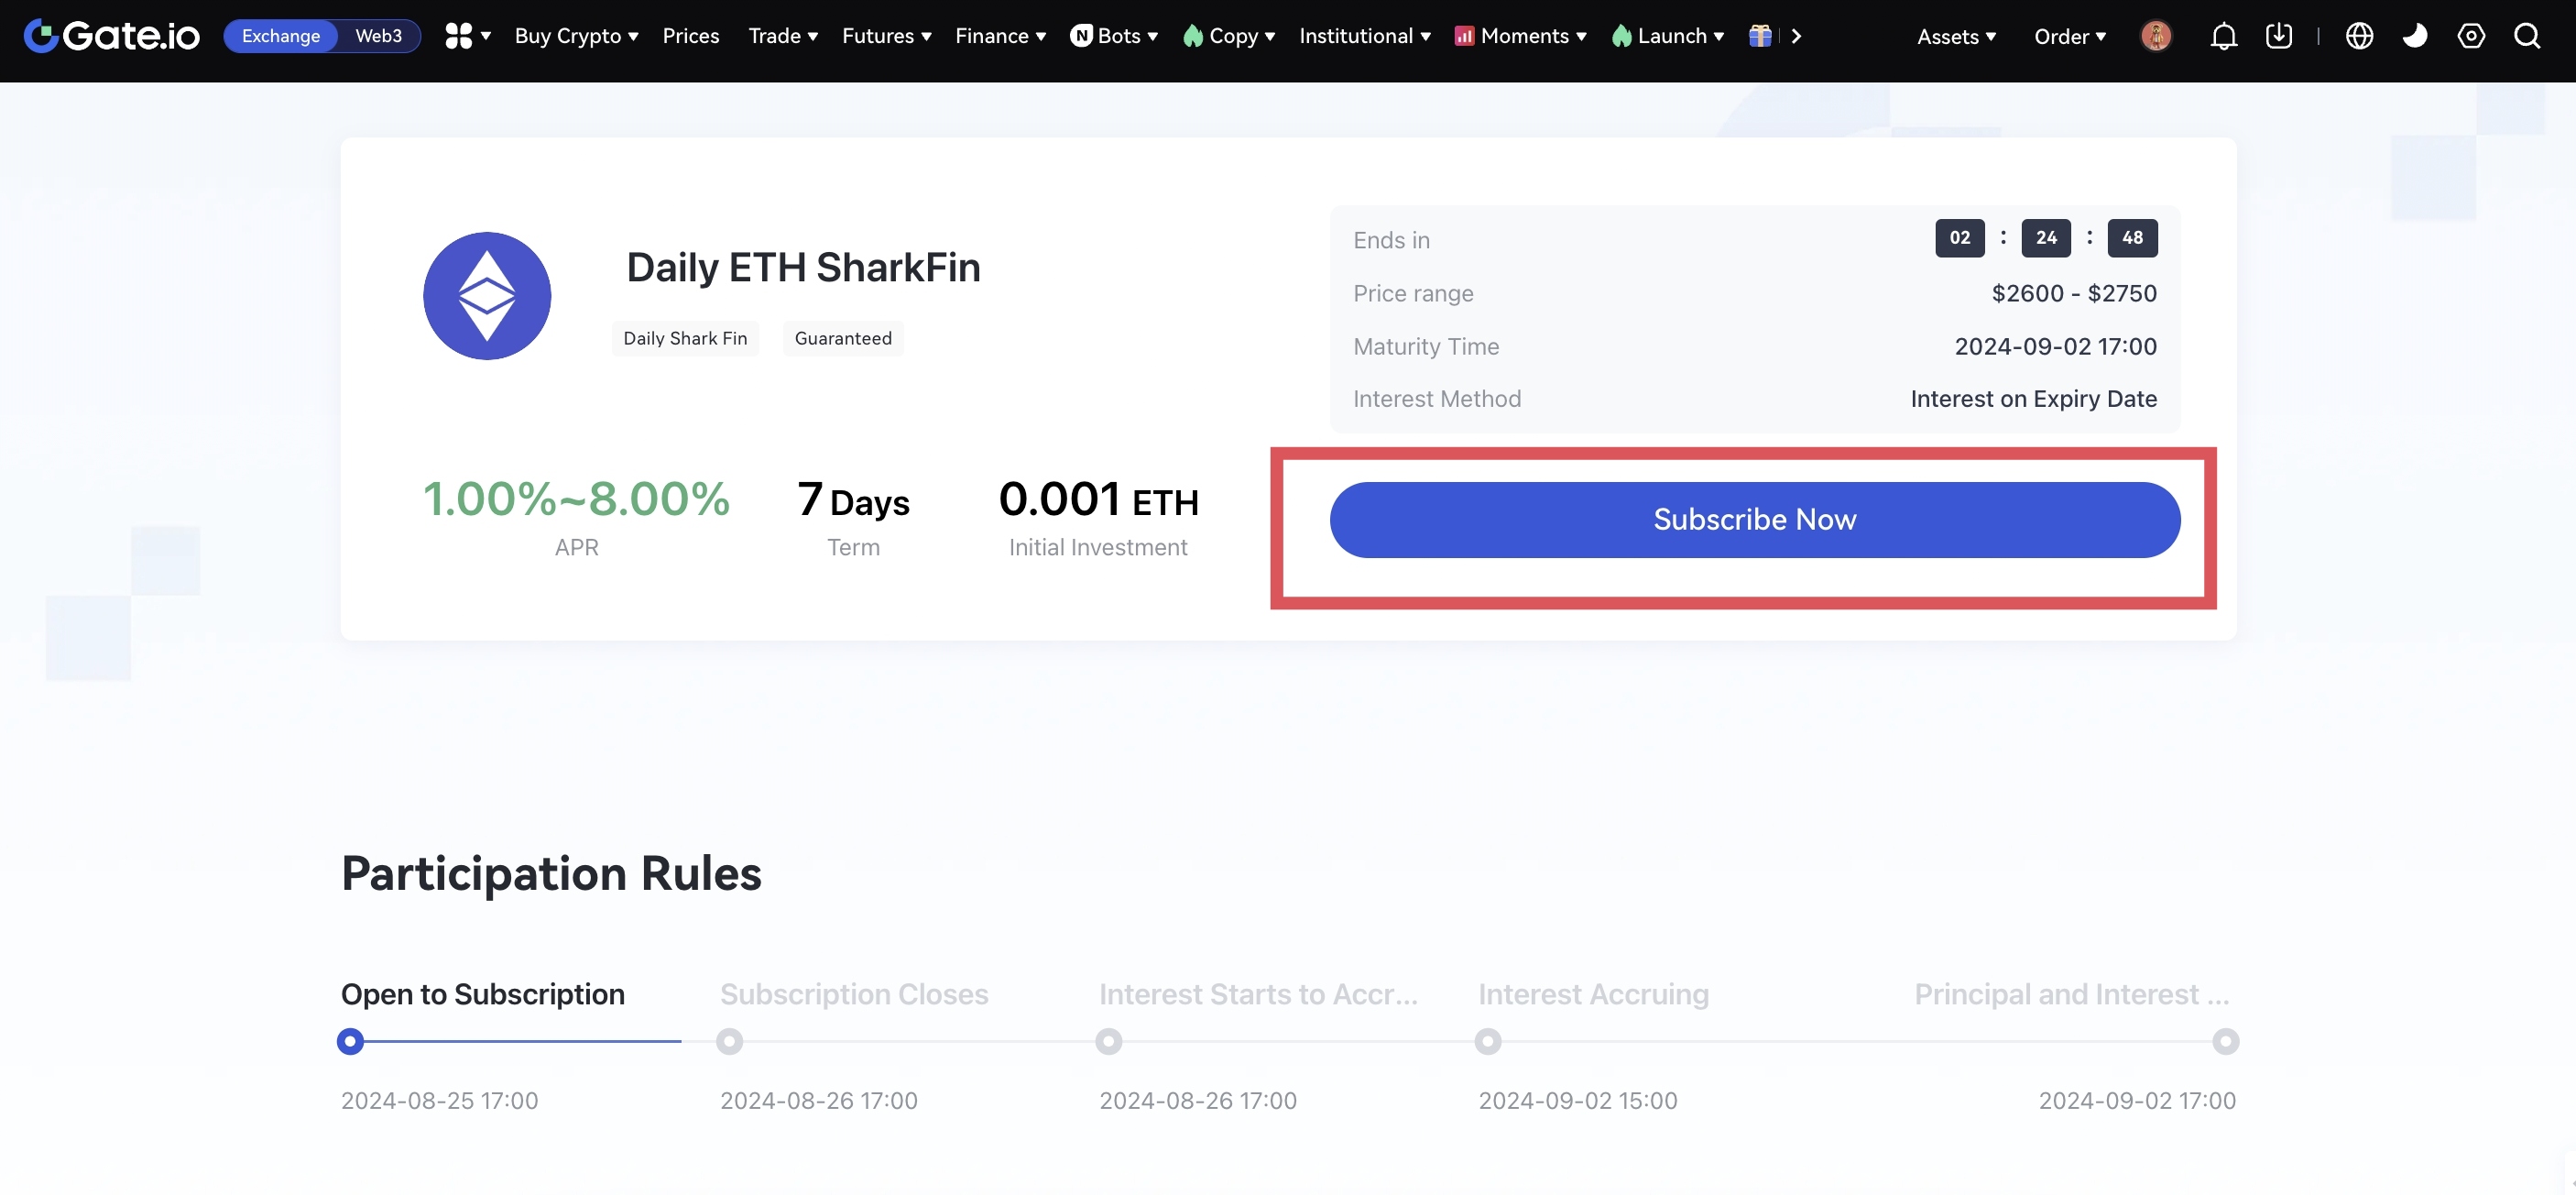This screenshot has width=2576, height=1195.
Task: Open the user avatar profile
Action: click(x=2156, y=37)
